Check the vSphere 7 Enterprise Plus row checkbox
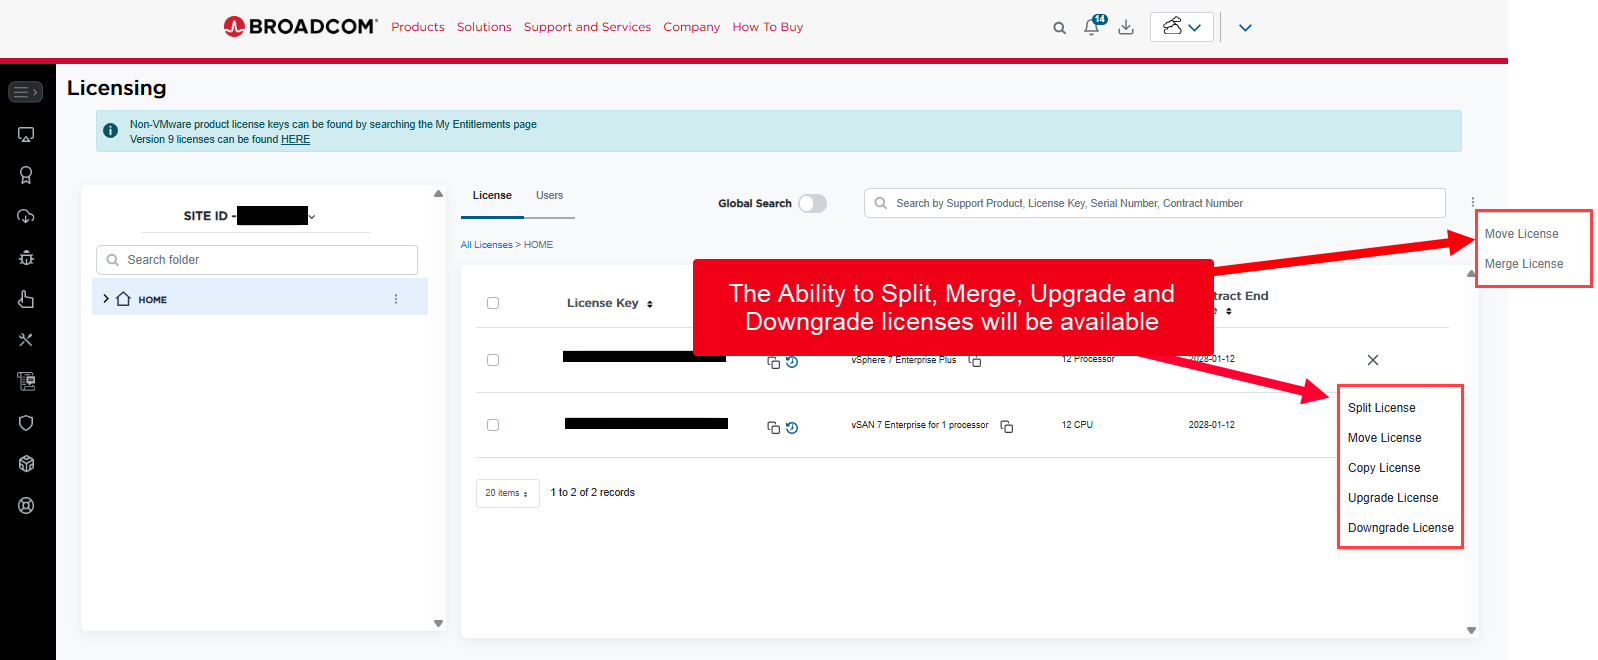This screenshot has width=1598, height=660. pyautogui.click(x=493, y=360)
